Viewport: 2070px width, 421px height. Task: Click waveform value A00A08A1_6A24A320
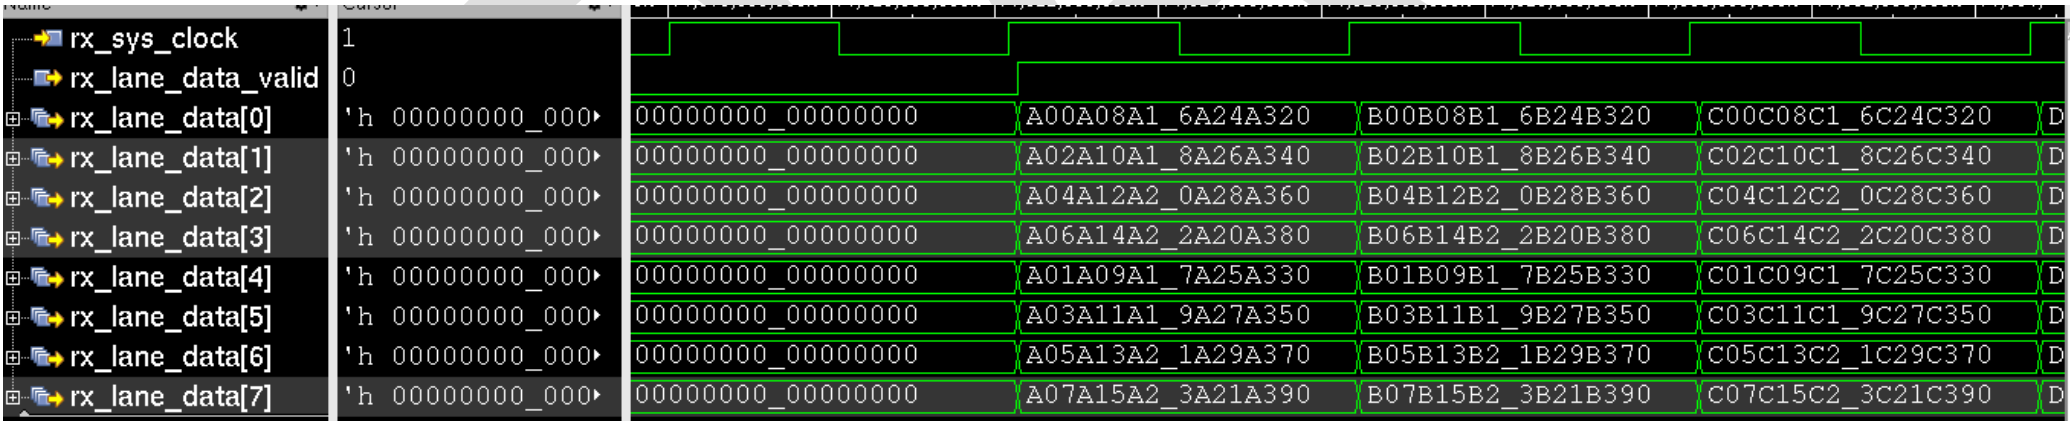click(1168, 116)
